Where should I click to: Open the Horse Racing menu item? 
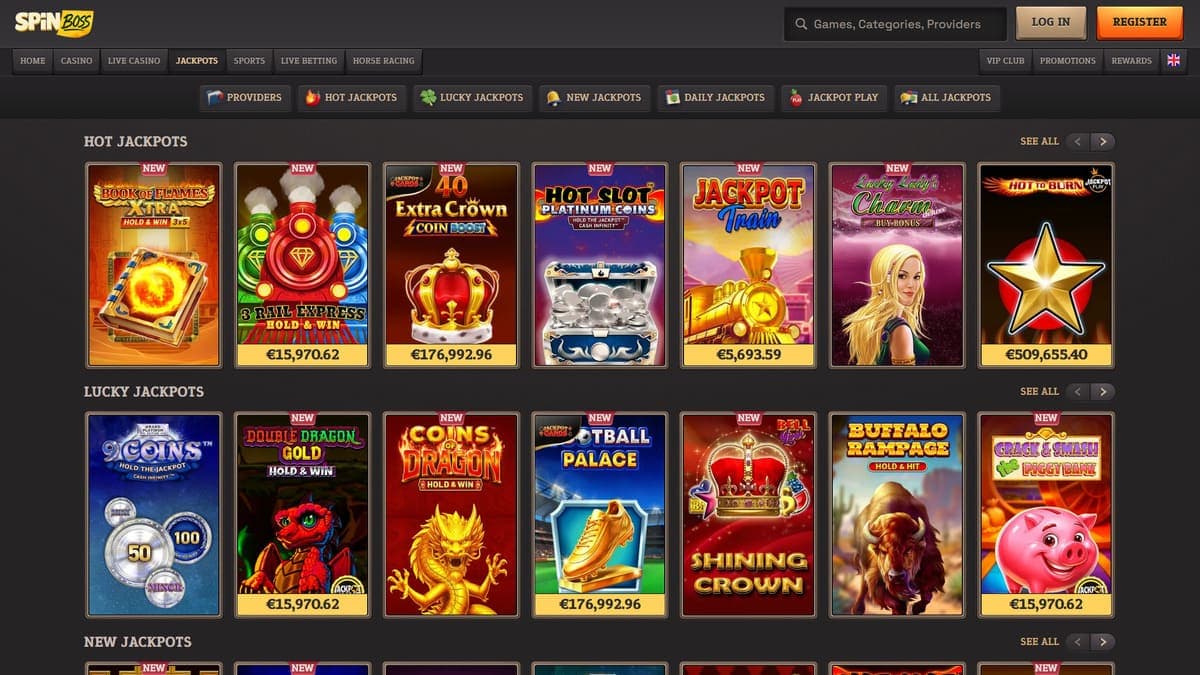point(384,61)
